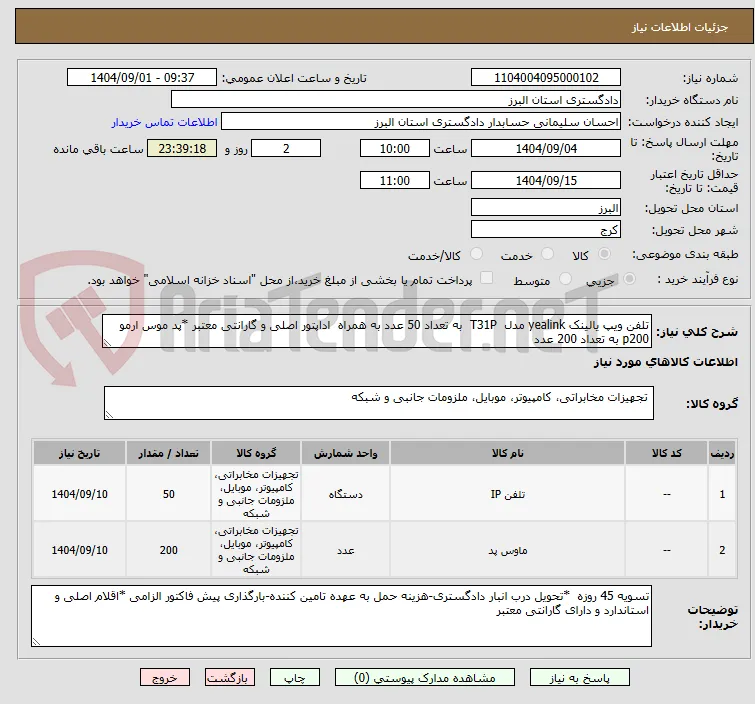Select the کالا/خدمت radio button

476,254
